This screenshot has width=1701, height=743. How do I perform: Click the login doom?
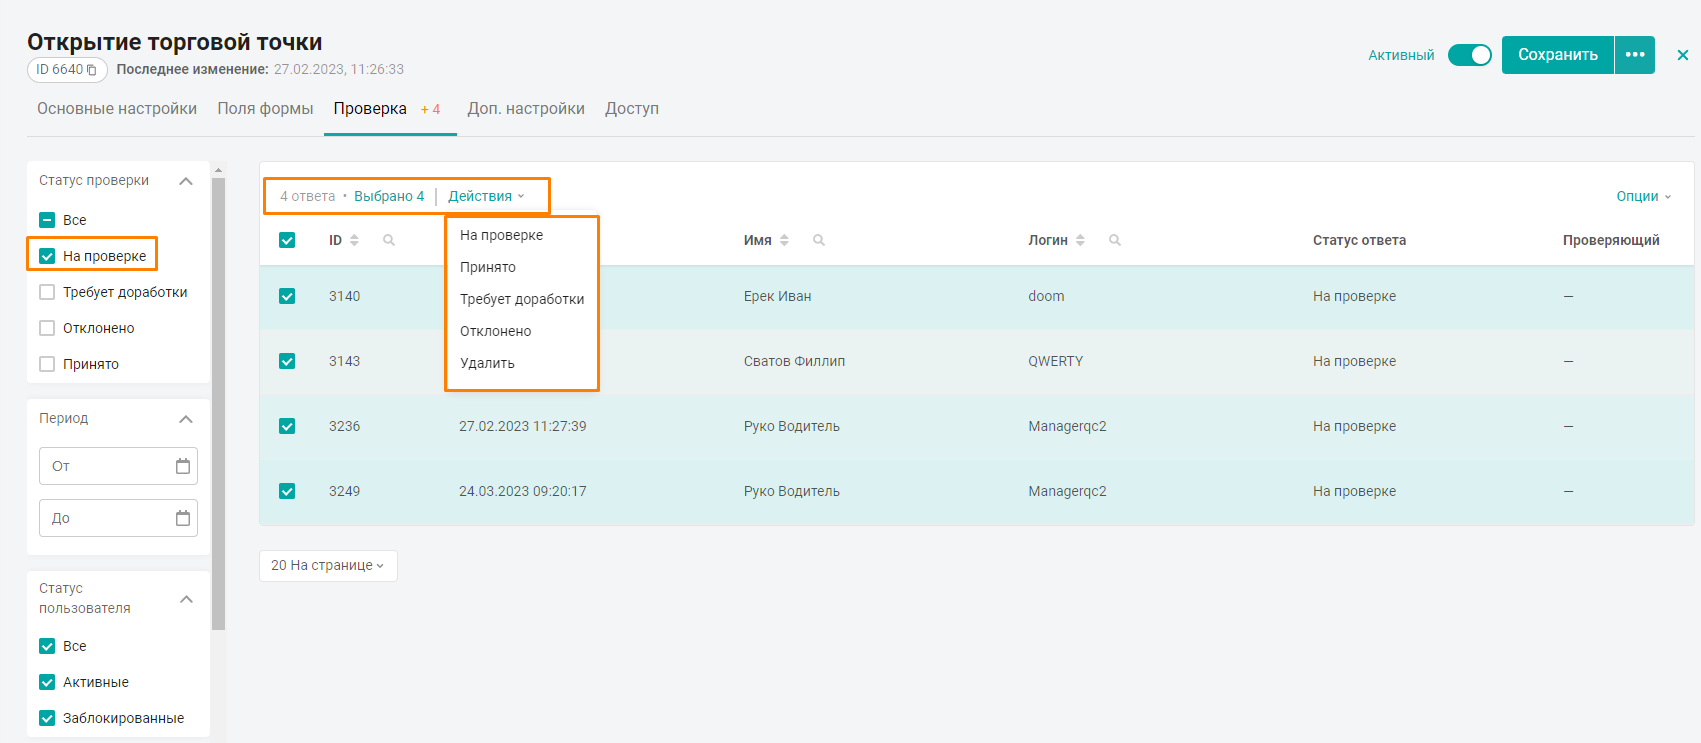(x=1046, y=296)
